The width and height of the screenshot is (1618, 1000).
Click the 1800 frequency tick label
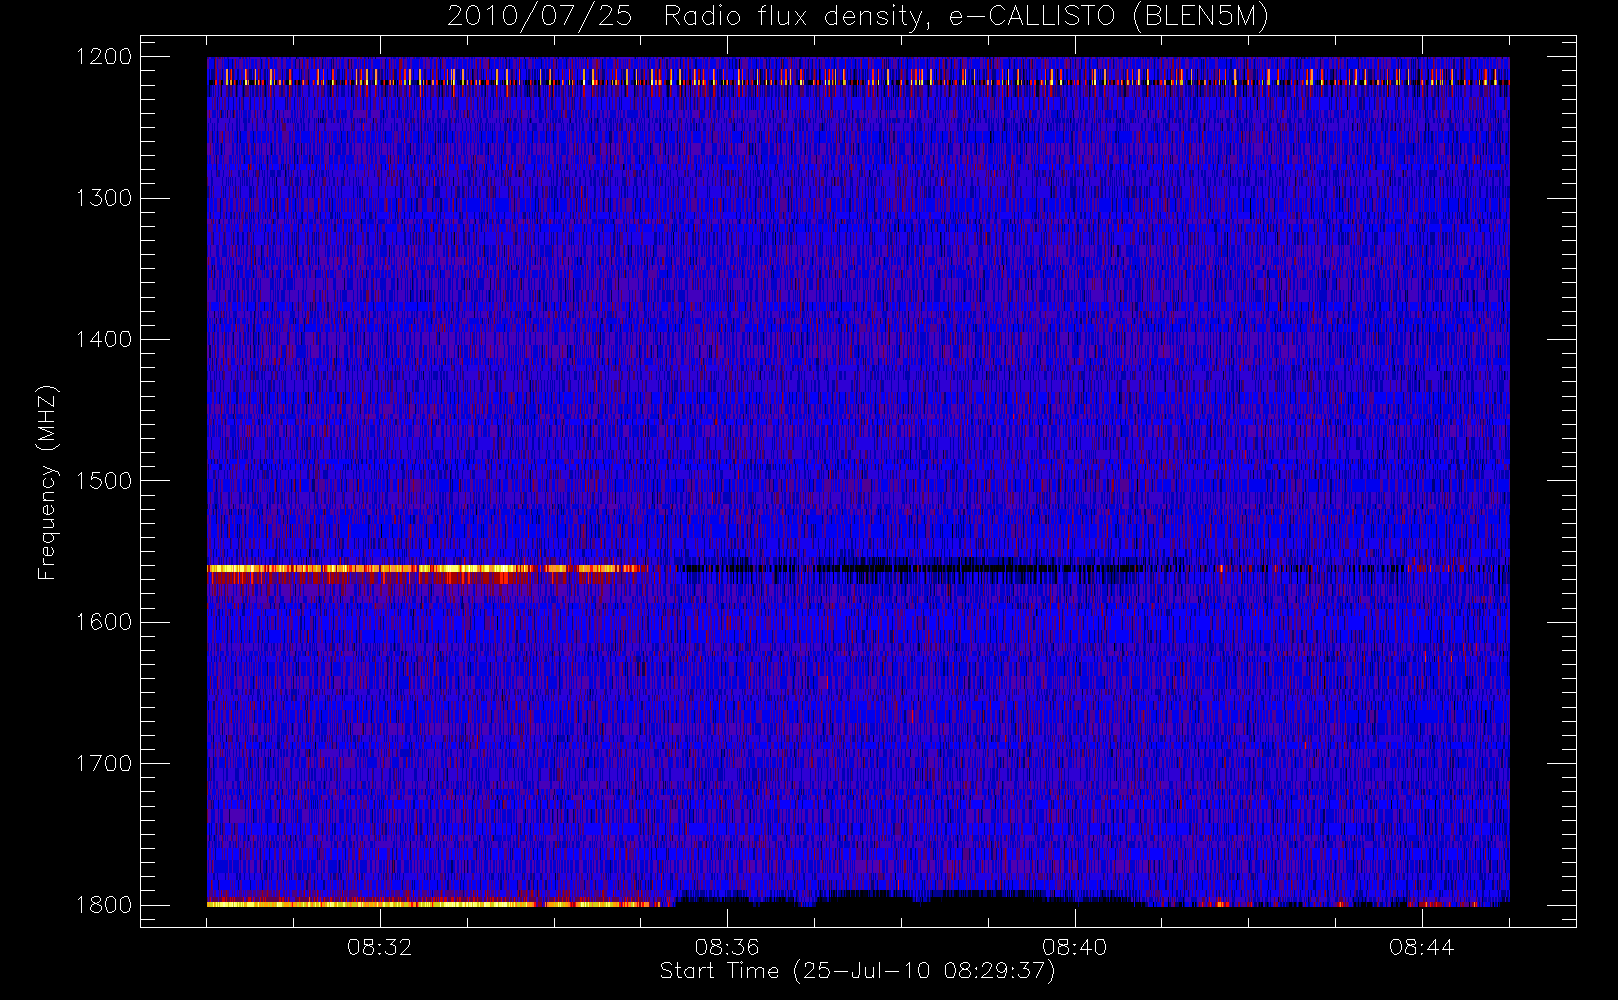pos(104,905)
